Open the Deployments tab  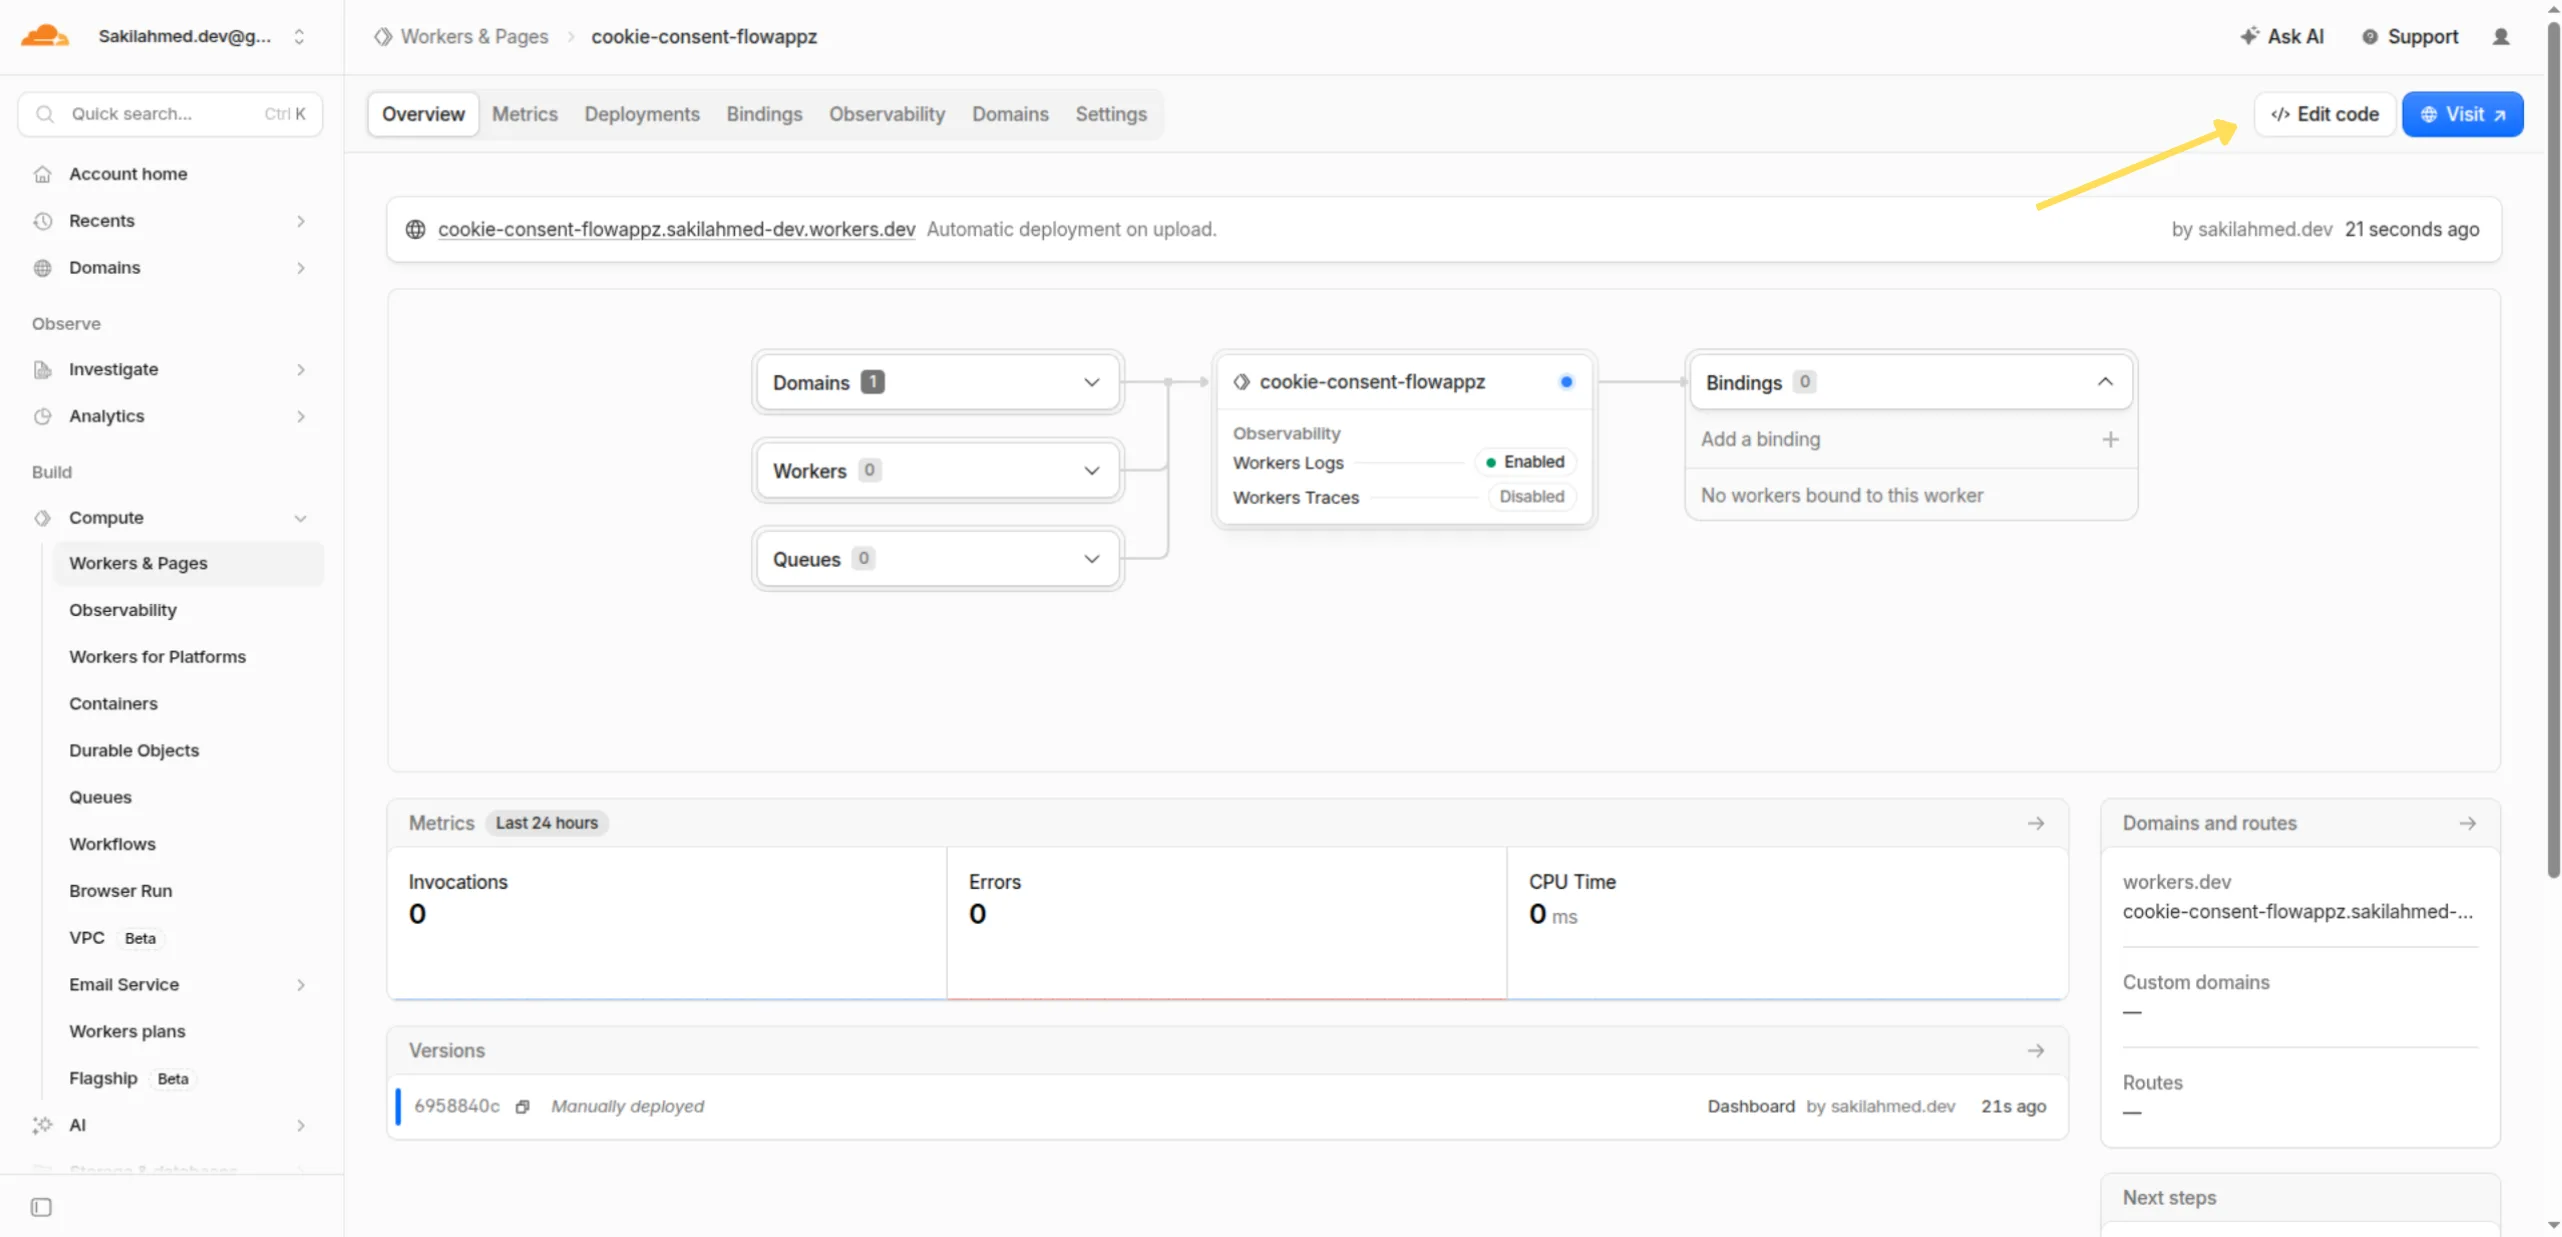[x=642, y=114]
